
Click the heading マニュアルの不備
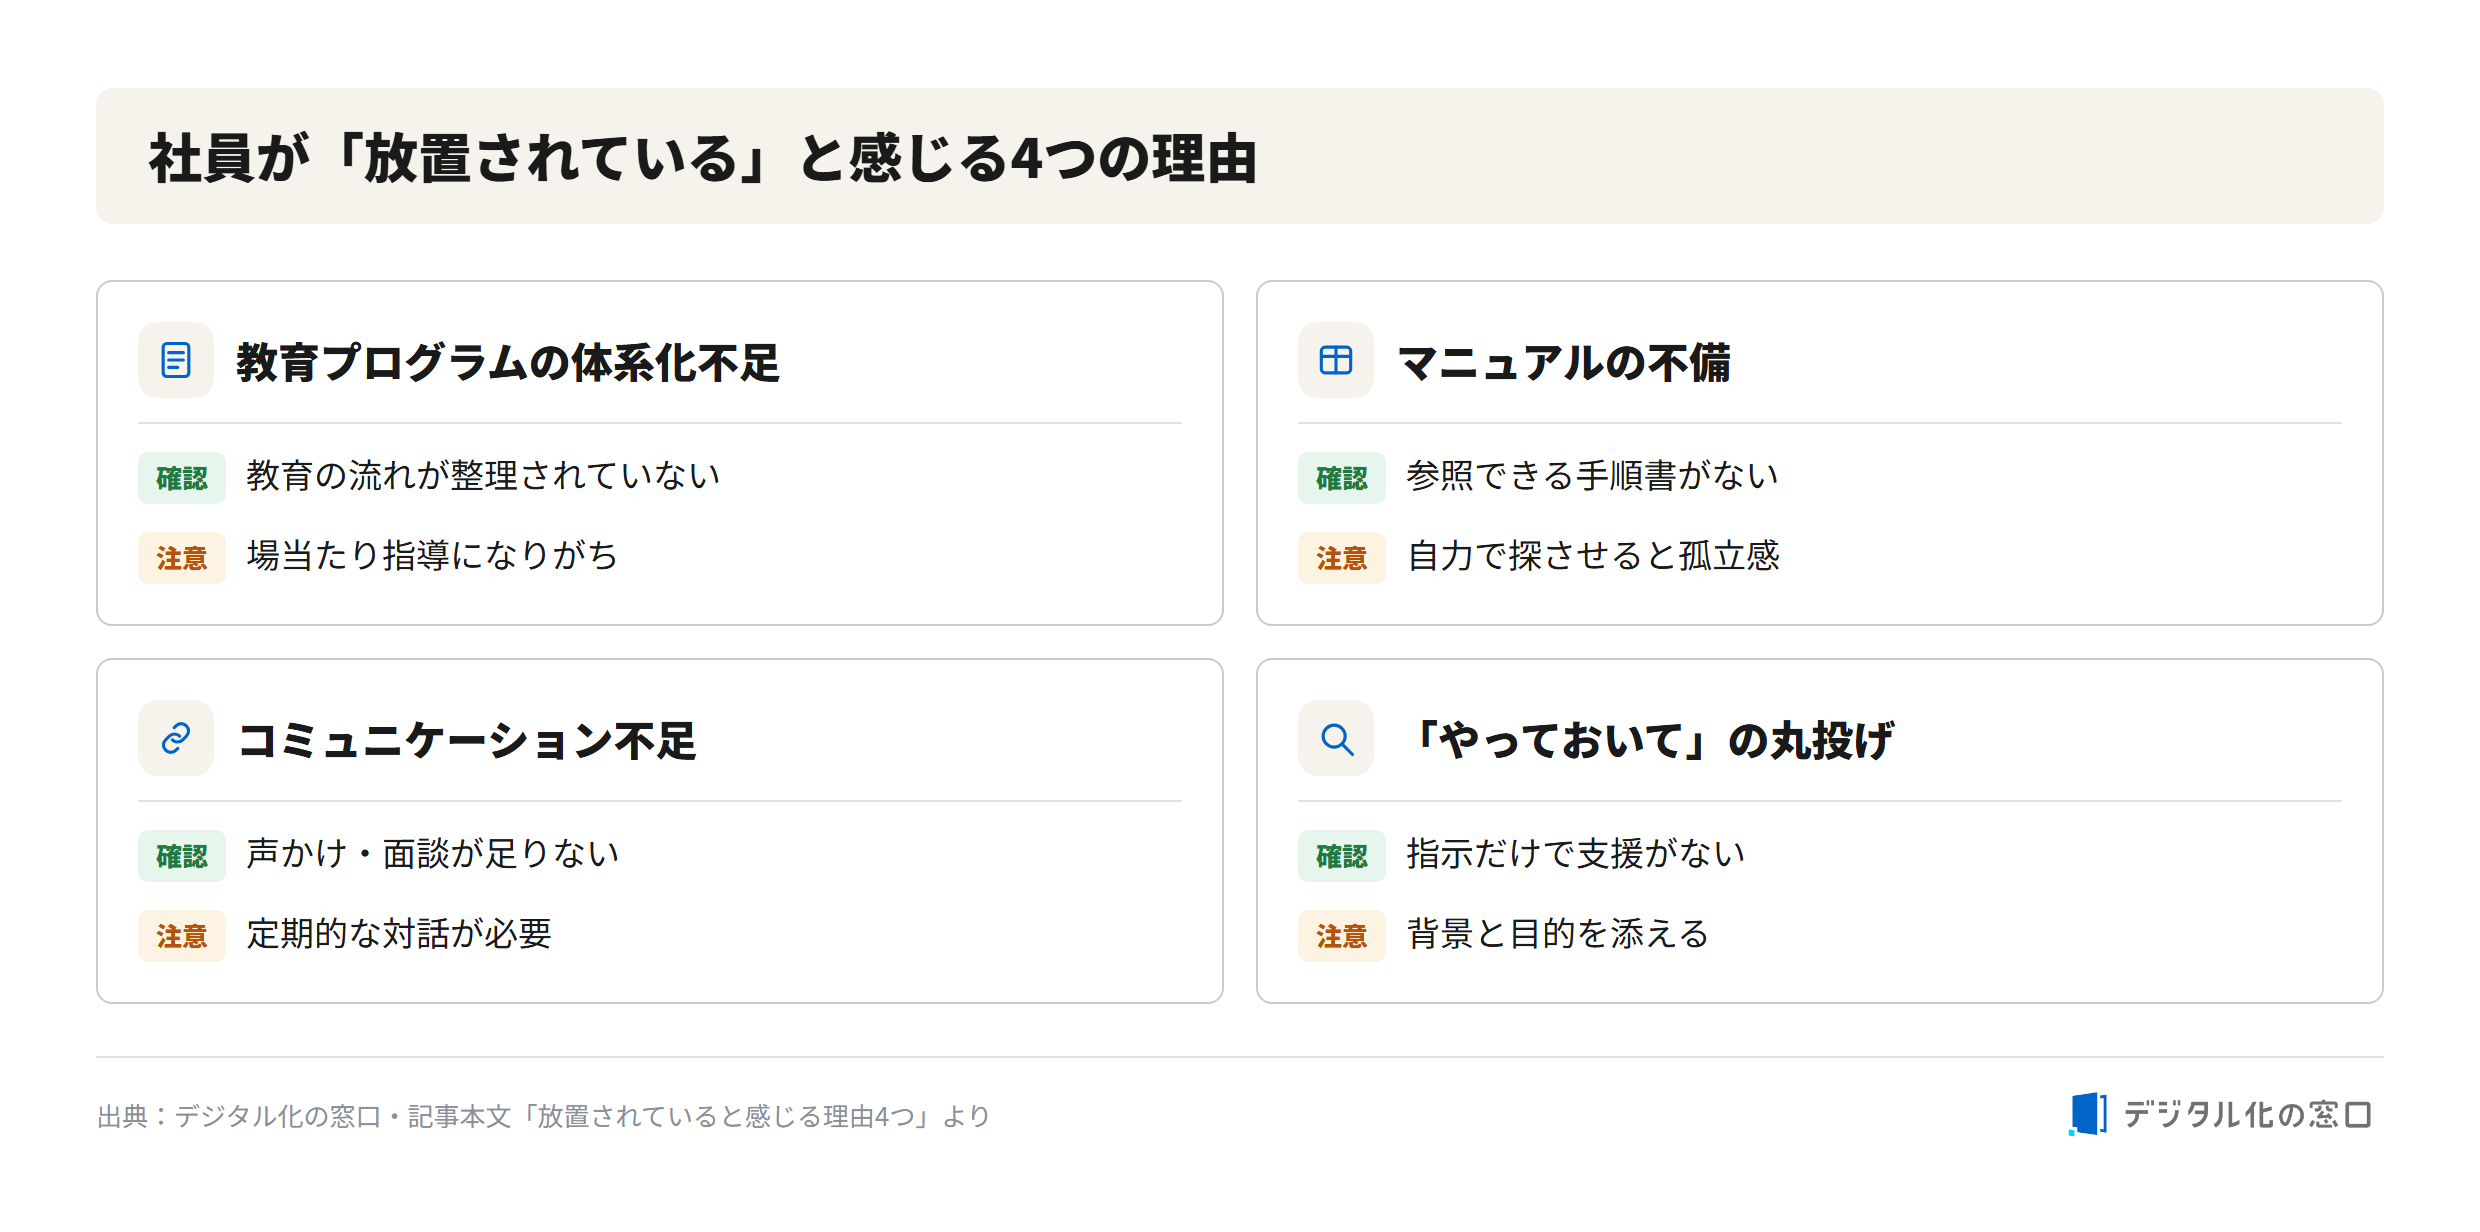(1564, 362)
